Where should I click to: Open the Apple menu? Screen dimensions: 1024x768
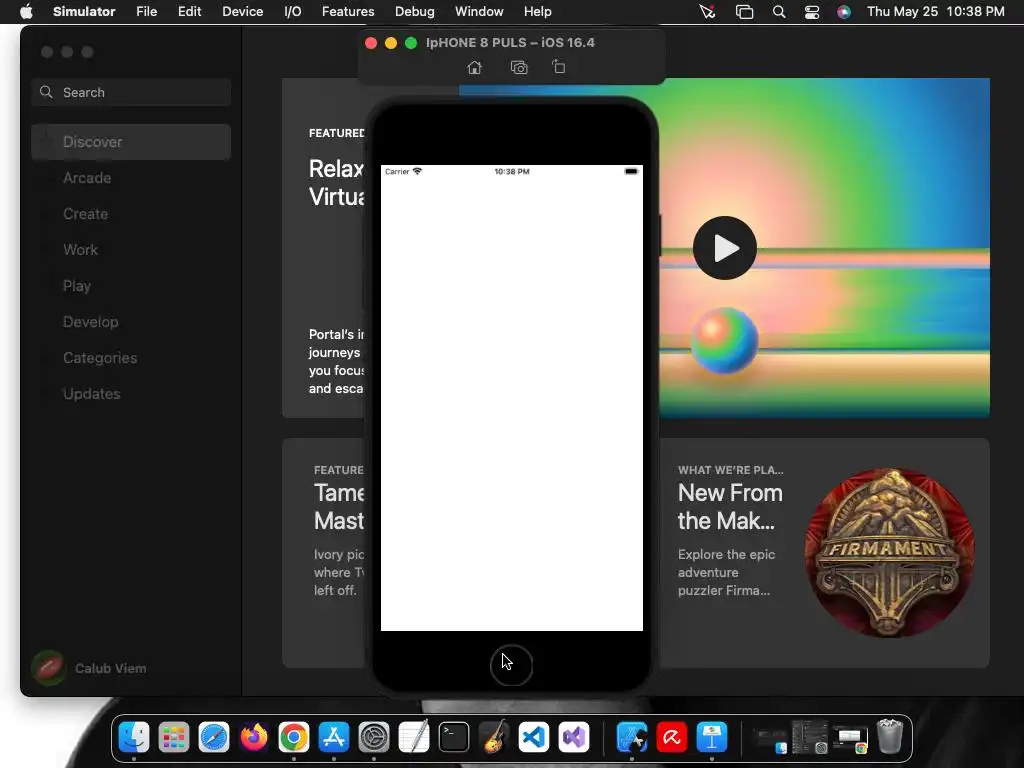tap(26, 11)
